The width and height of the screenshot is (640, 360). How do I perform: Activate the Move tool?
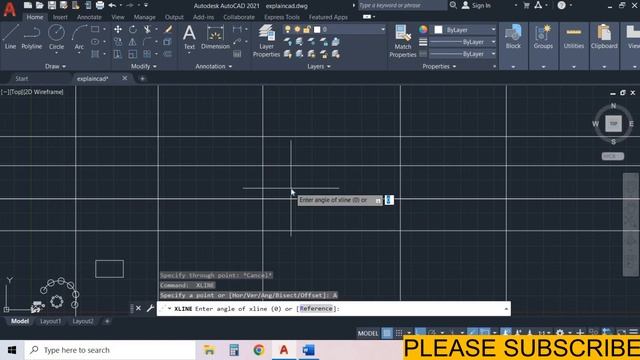118,29
